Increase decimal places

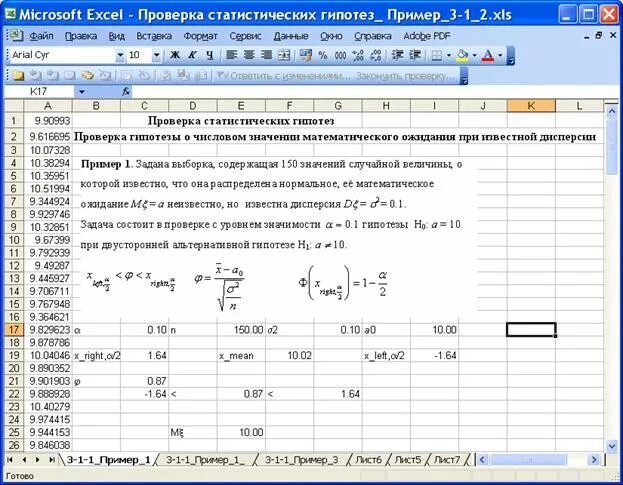click(358, 55)
